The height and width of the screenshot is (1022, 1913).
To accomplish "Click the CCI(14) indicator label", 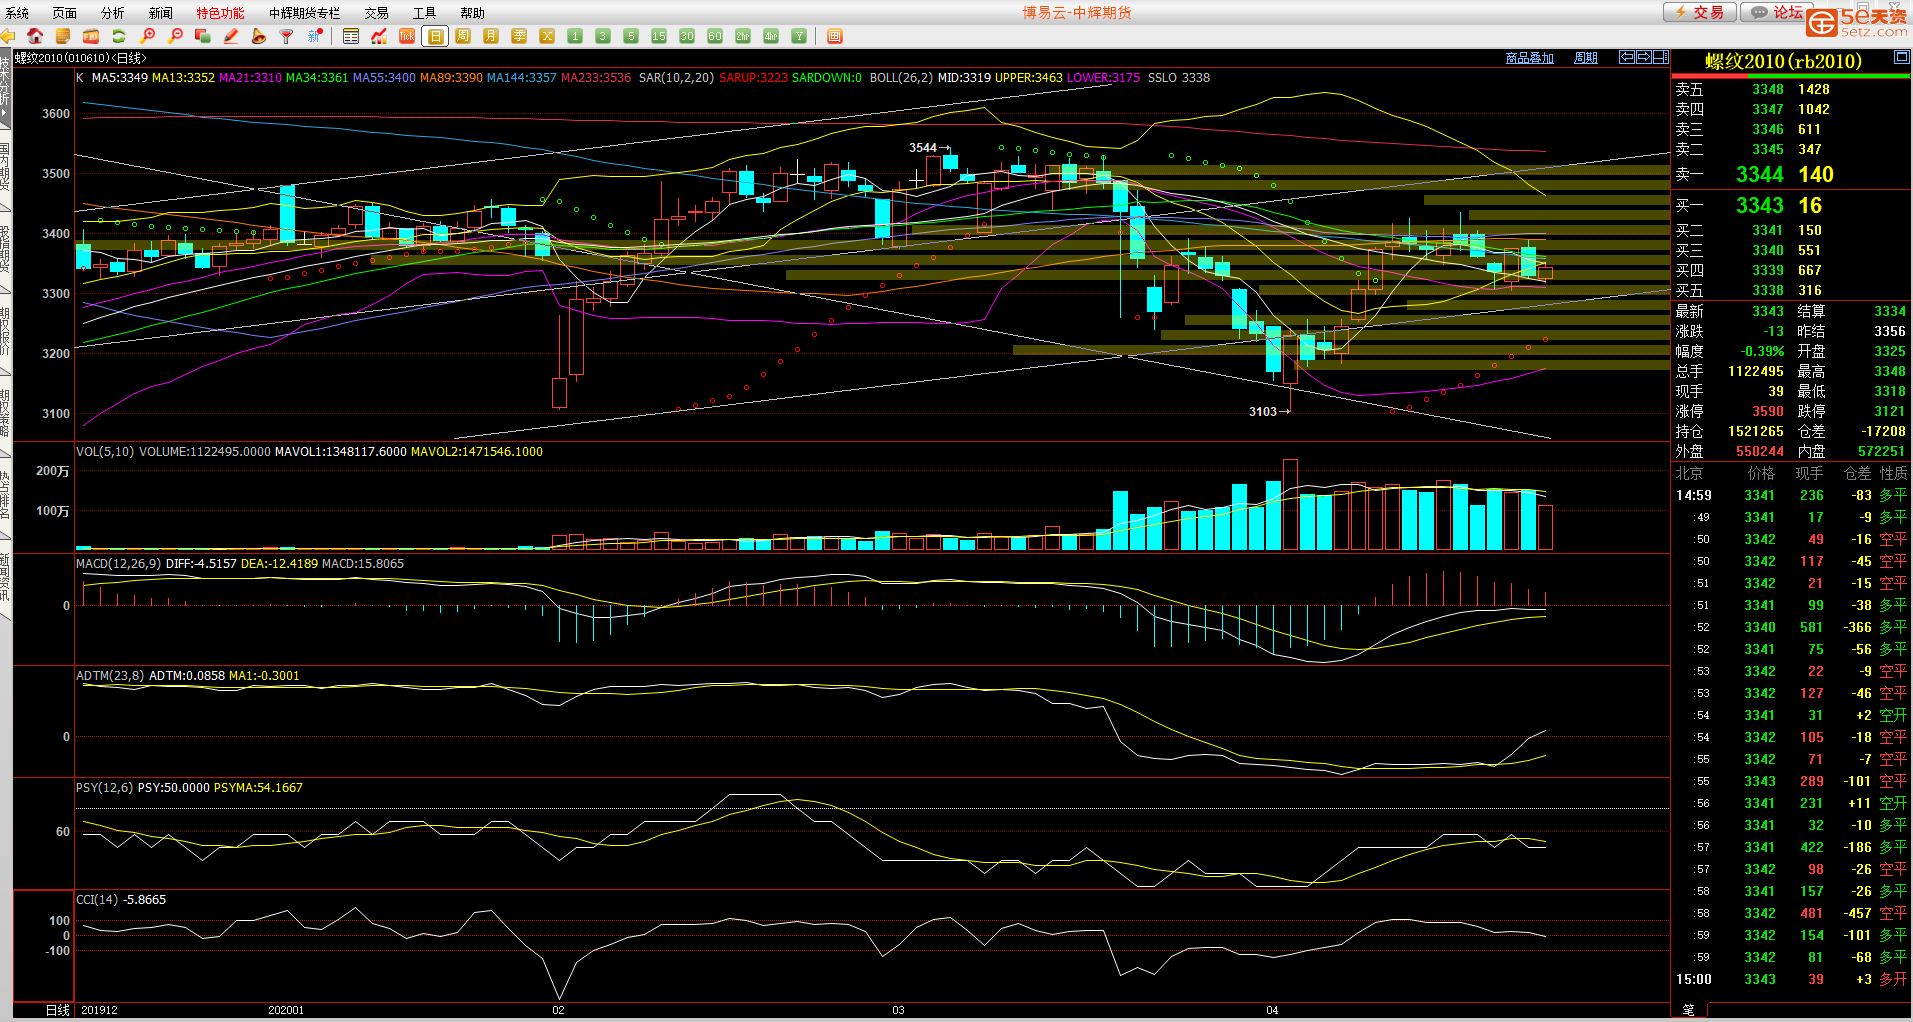I will click(x=97, y=900).
